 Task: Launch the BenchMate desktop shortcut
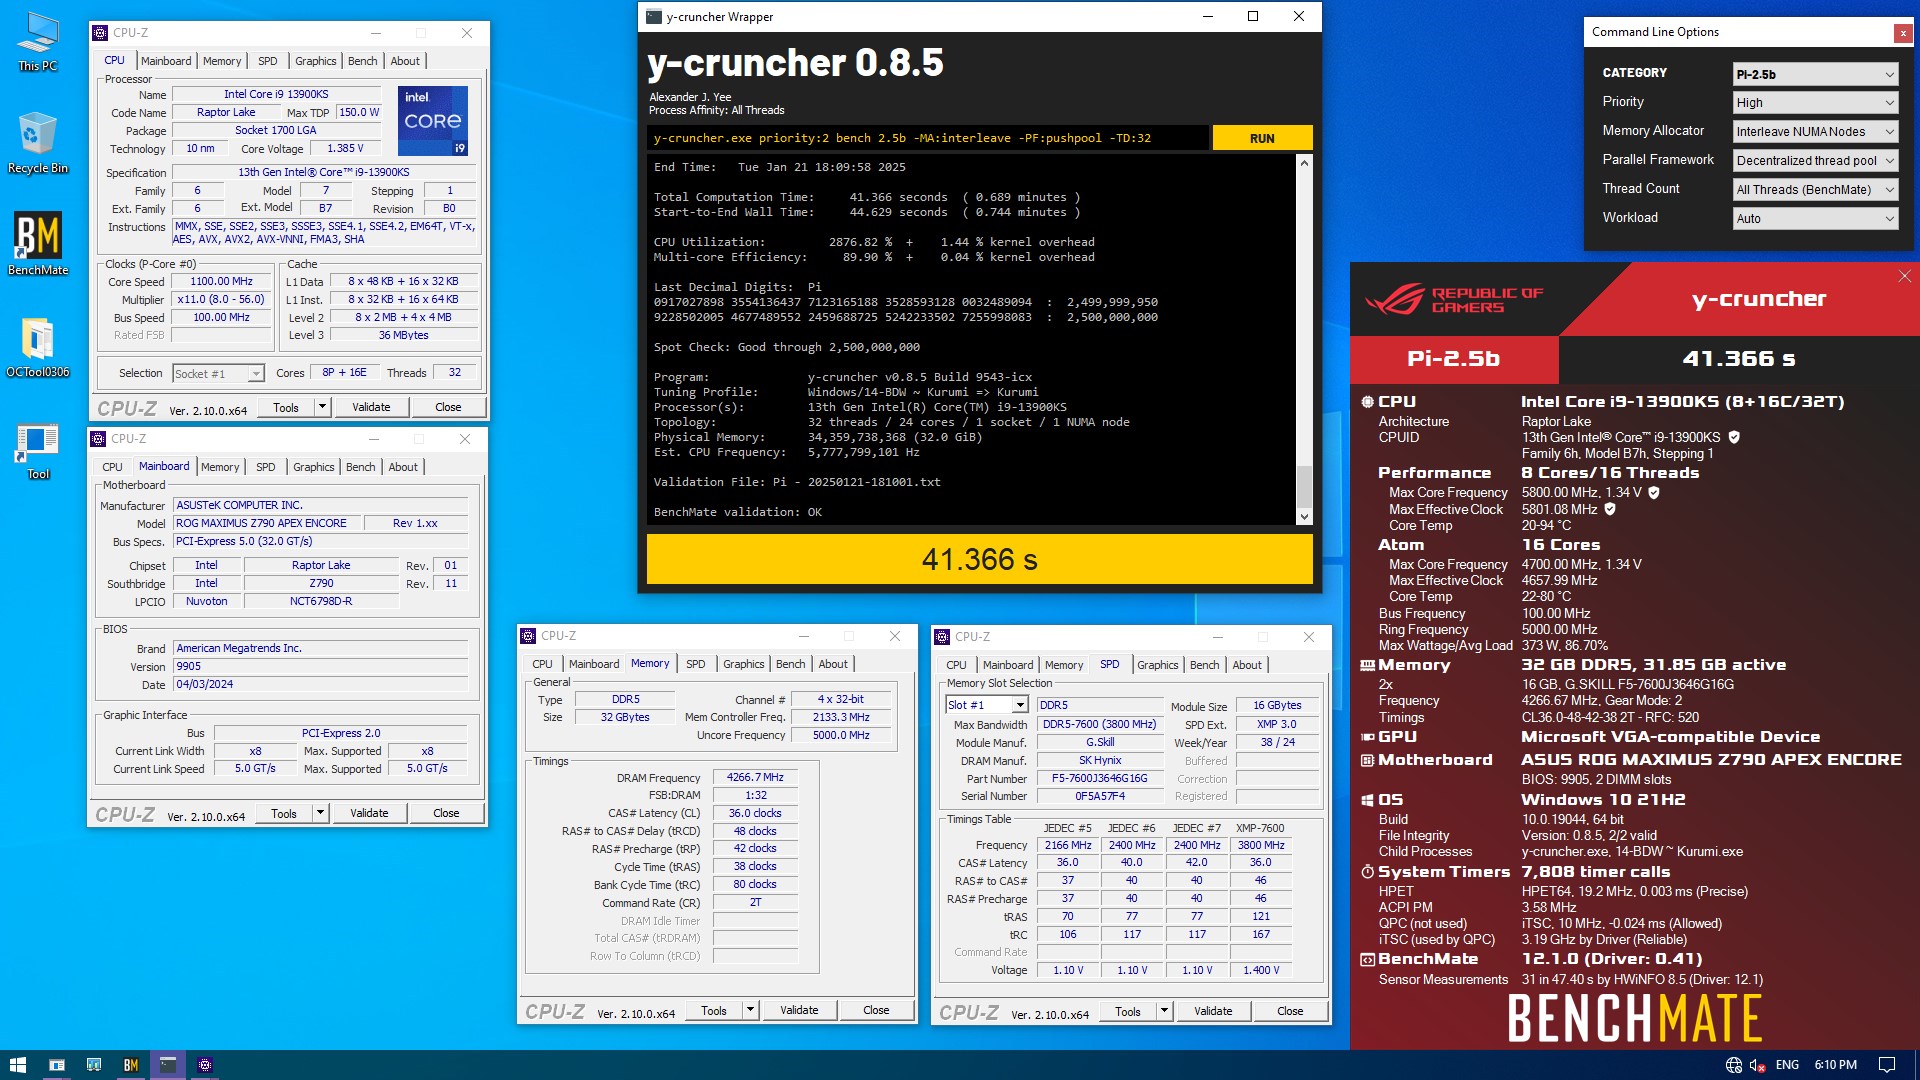coord(38,244)
